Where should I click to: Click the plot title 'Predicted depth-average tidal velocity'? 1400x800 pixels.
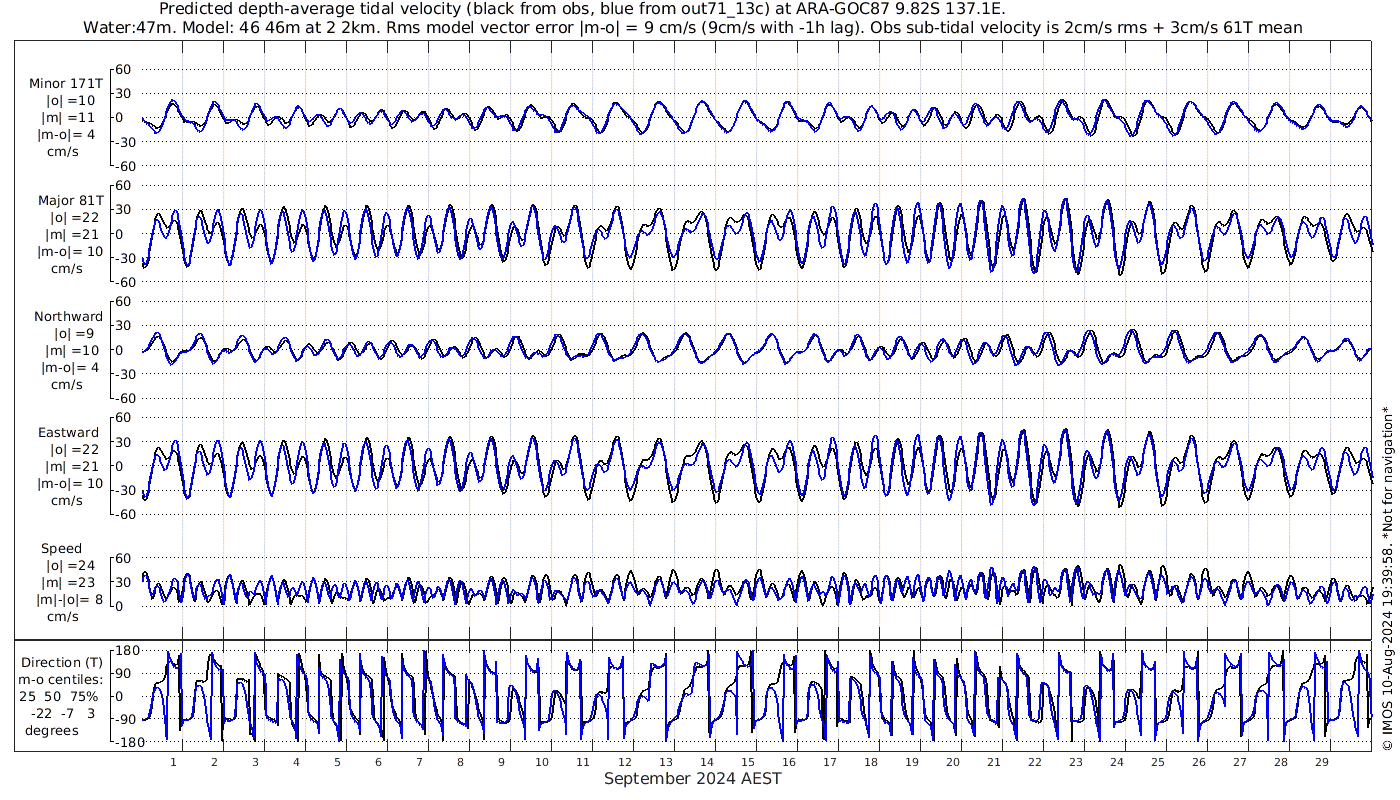pos(582,9)
